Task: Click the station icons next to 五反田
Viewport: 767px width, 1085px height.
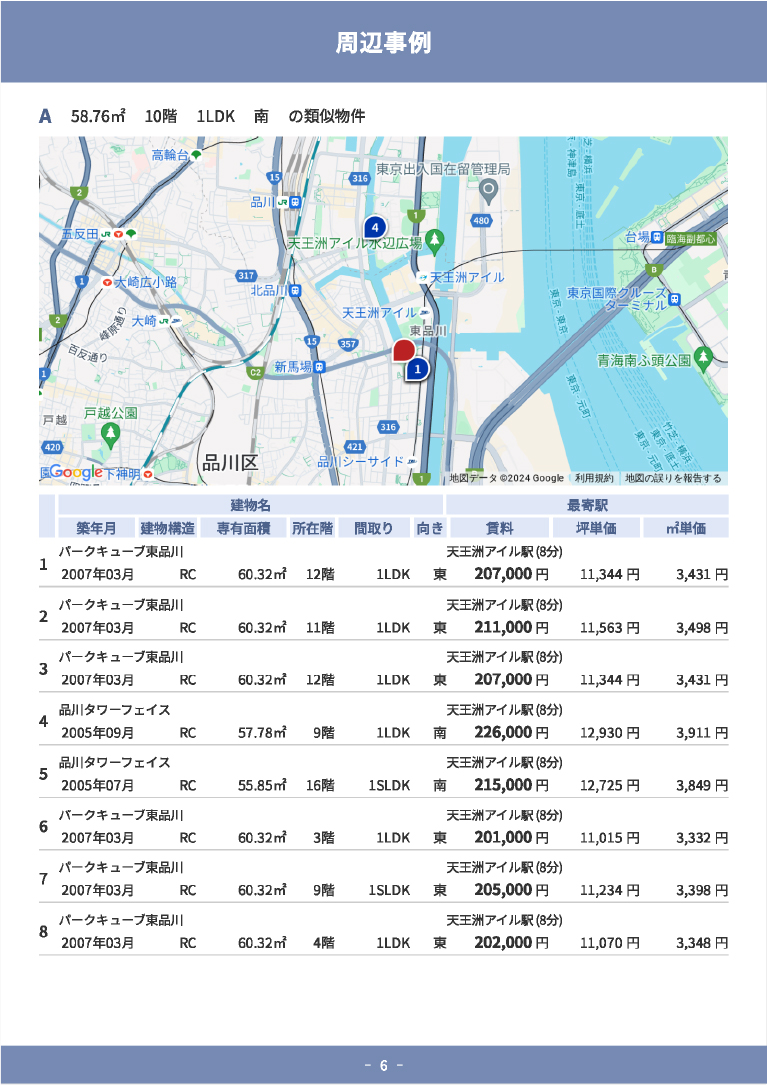Action: pyautogui.click(x=118, y=235)
